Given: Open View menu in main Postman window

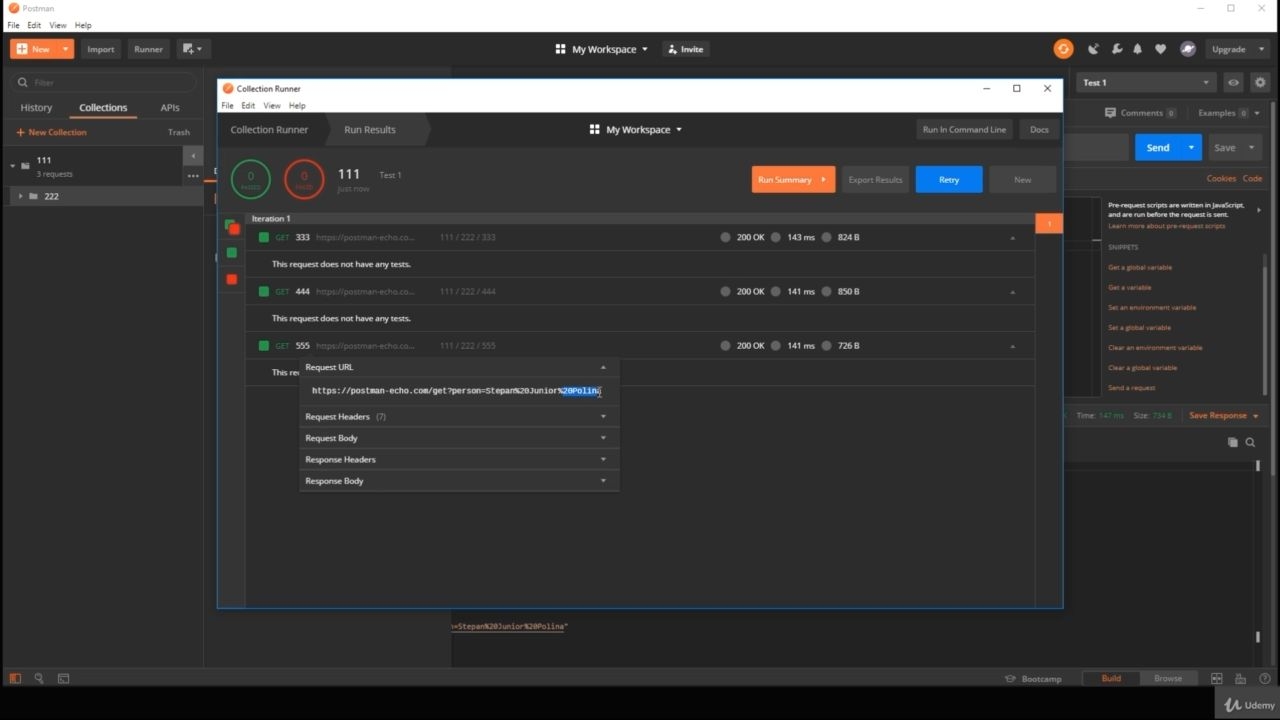Looking at the screenshot, I should [x=58, y=25].
